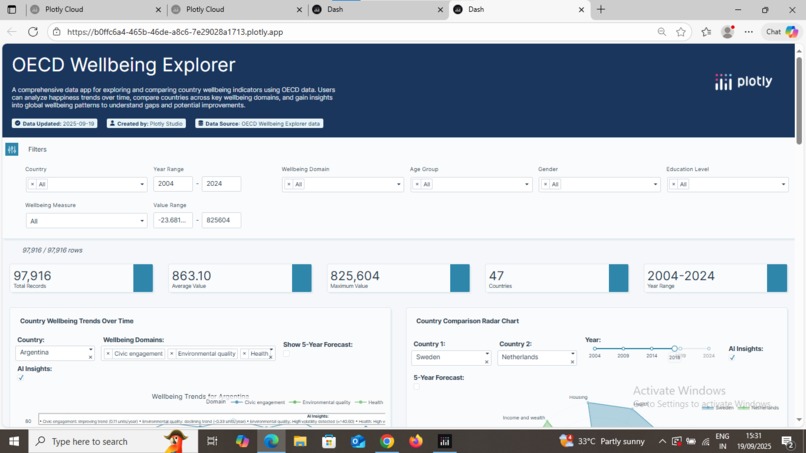Switch to the first Plotly Cloud tab
This screenshot has width=806, height=453.
point(96,9)
